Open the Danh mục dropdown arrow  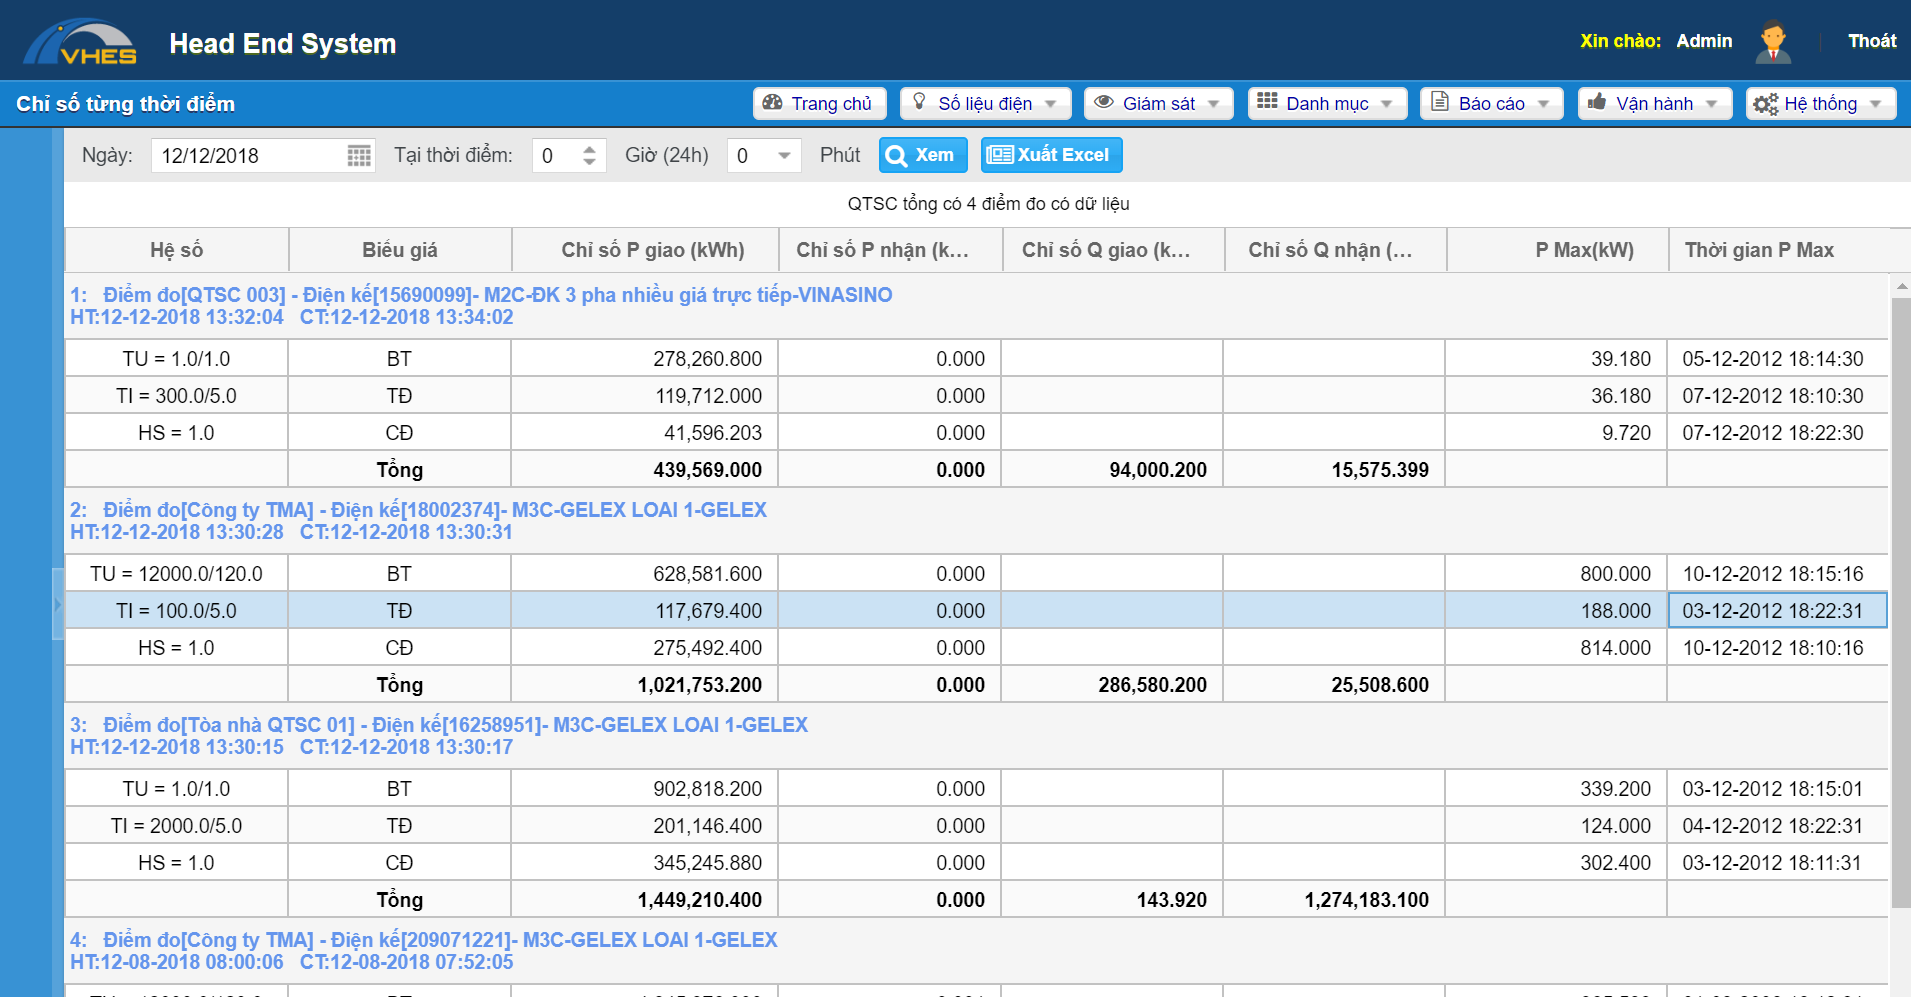point(1387,104)
